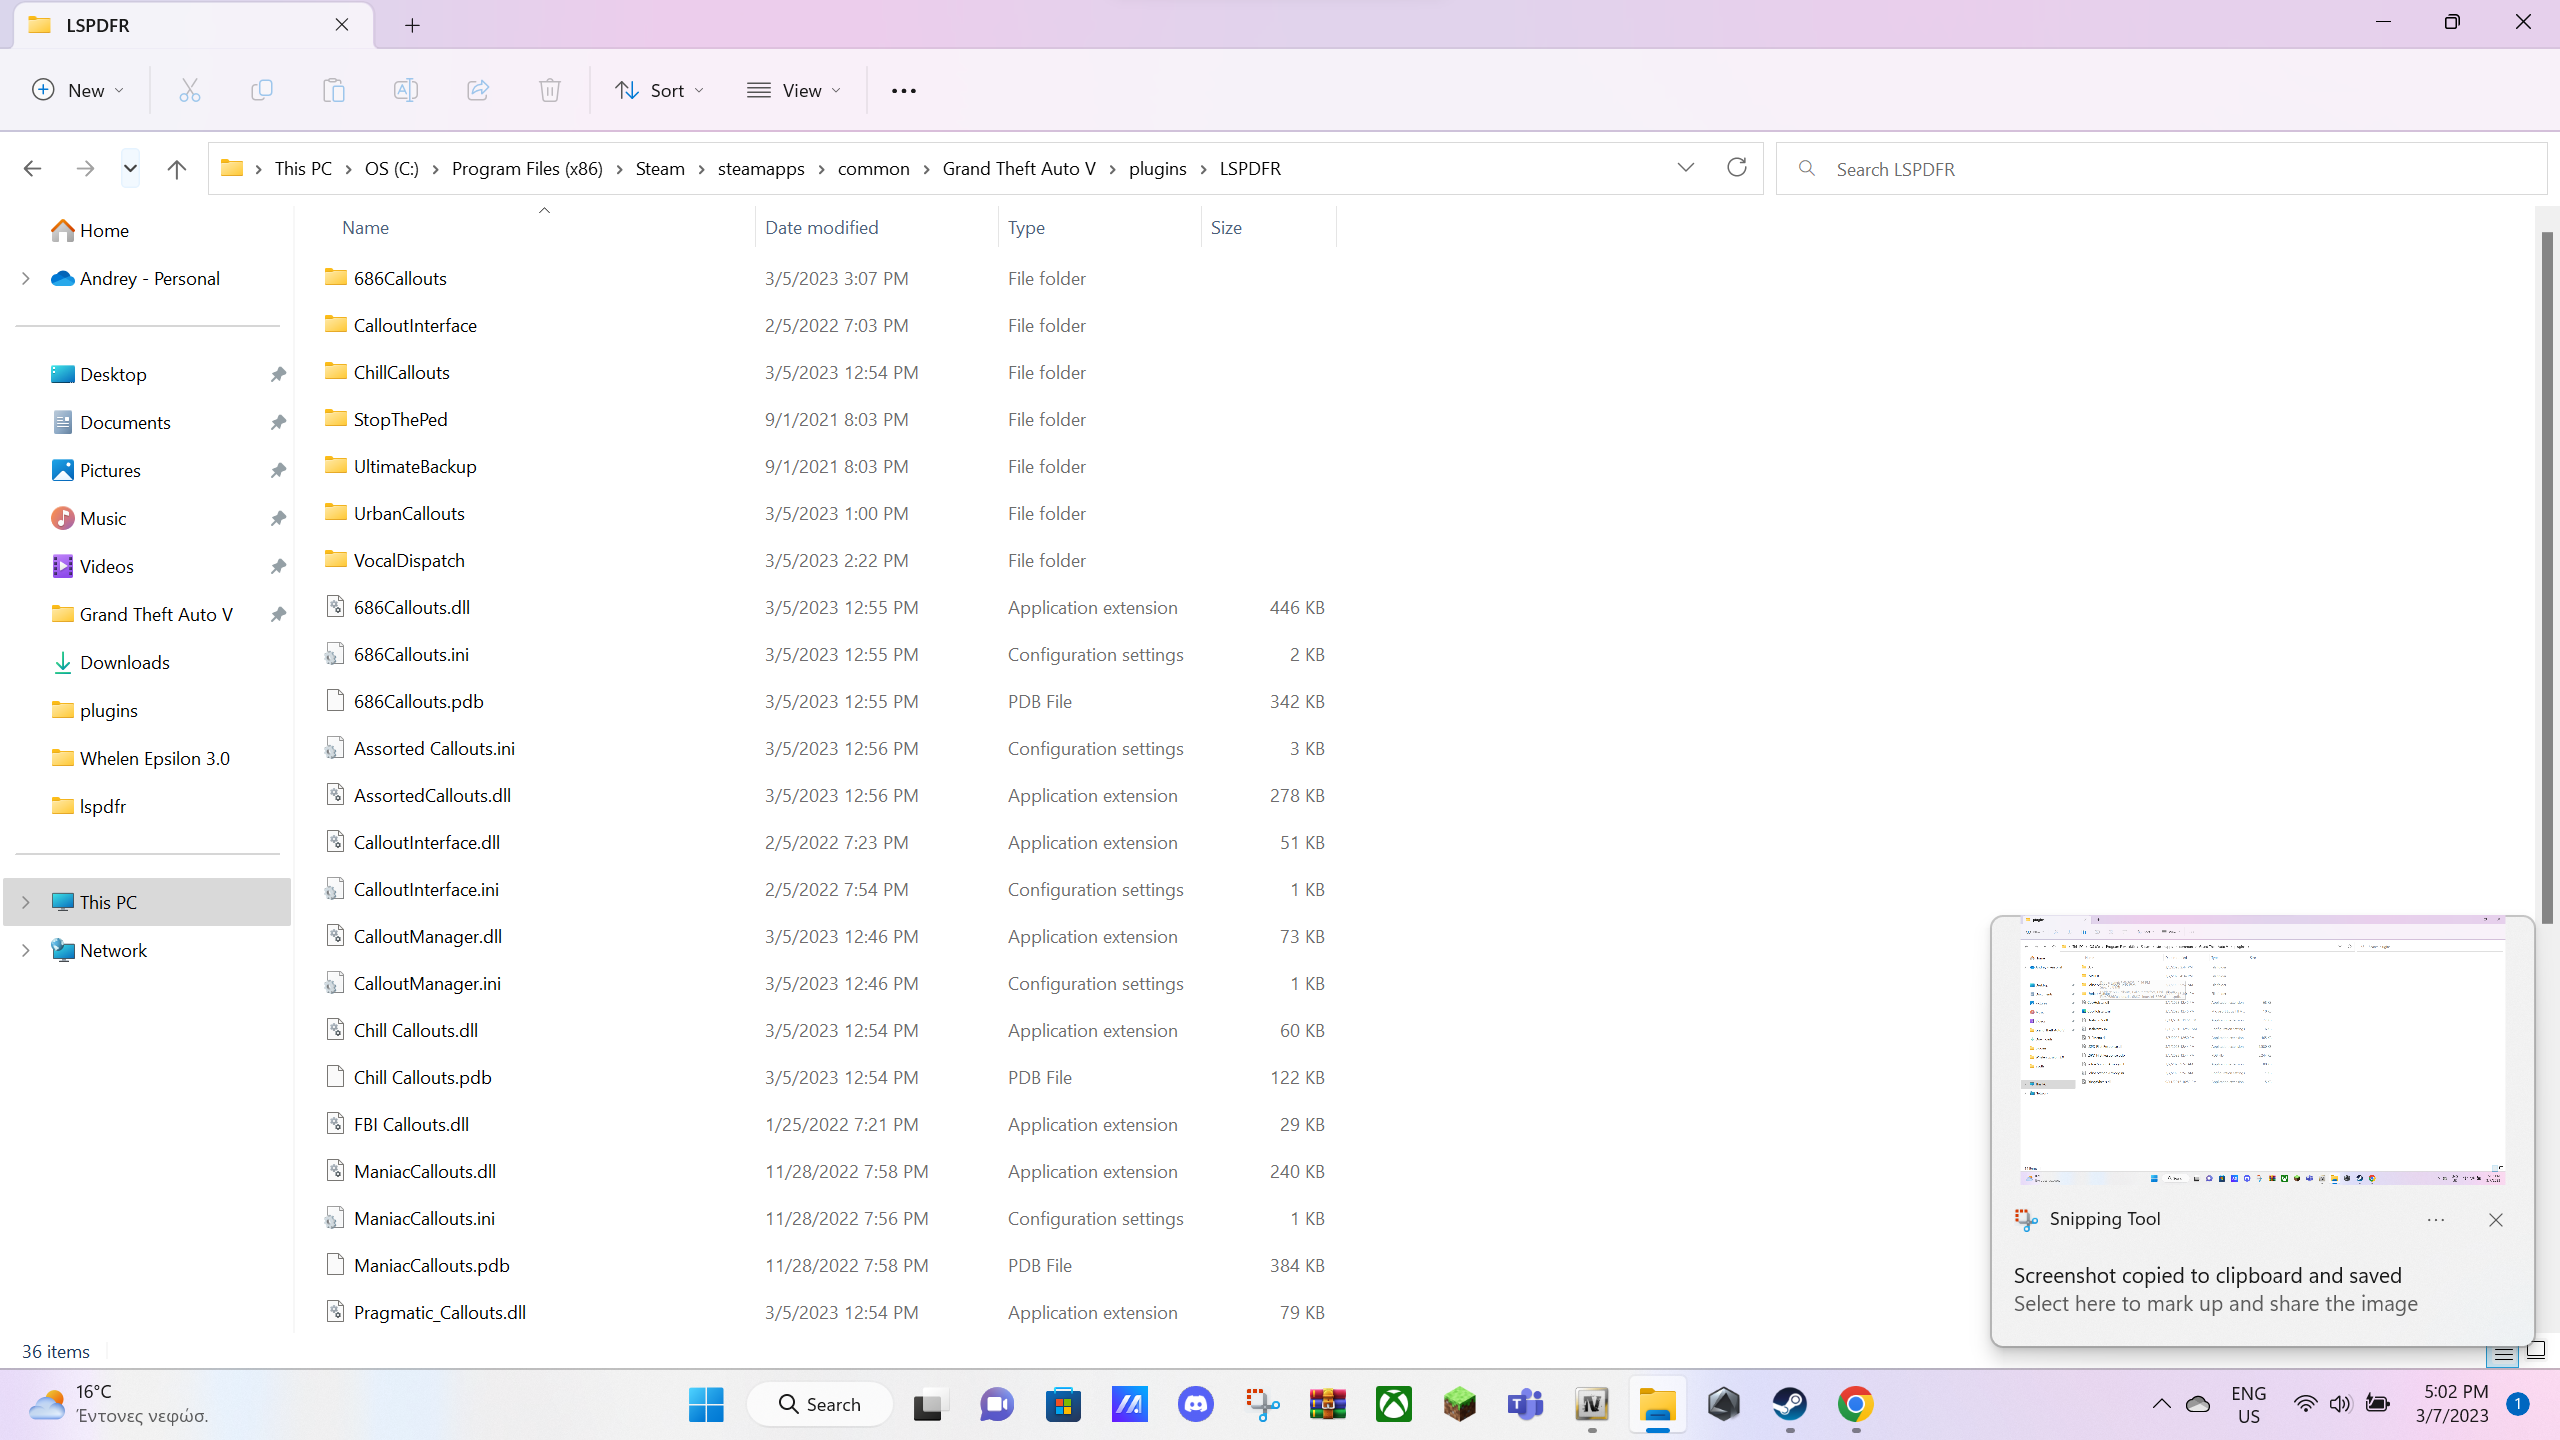Expand the This PC tree node
Viewport: 2560px width, 1440px height.
pos(26,902)
